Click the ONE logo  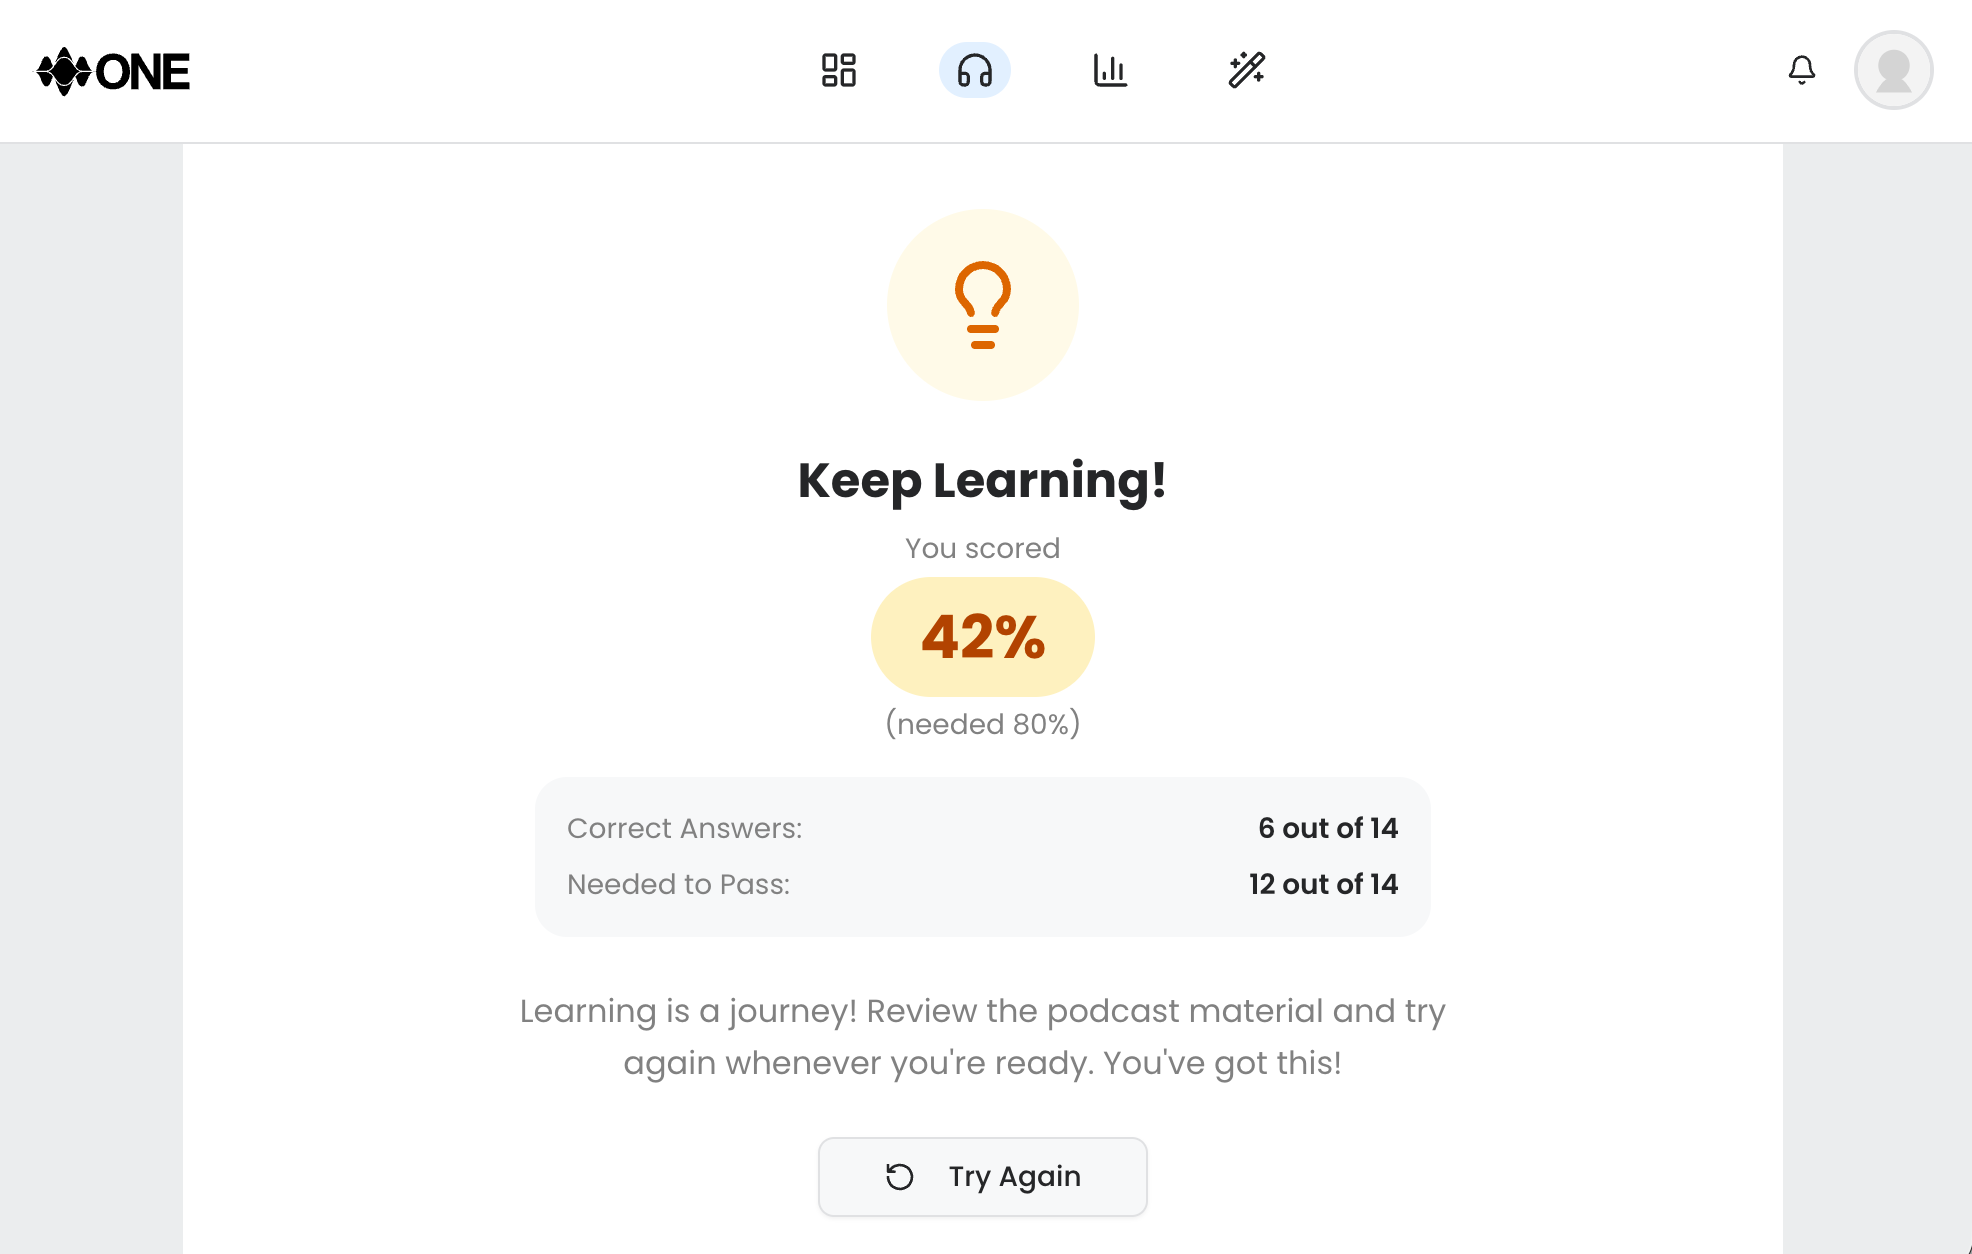pyautogui.click(x=113, y=70)
